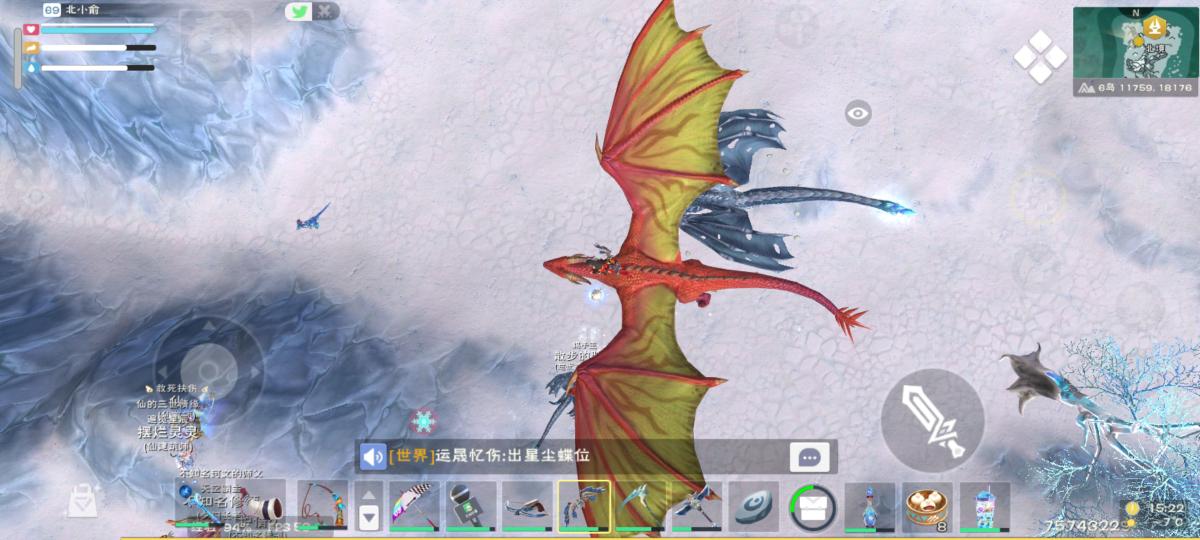
Task: Open the minimap in the corner
Action: [1136, 52]
